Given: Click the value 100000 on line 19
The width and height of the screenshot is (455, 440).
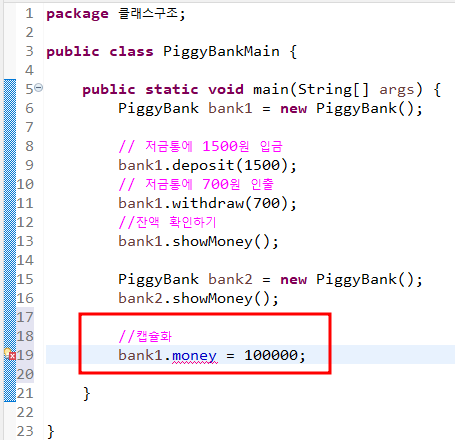Looking at the screenshot, I should (x=271, y=355).
